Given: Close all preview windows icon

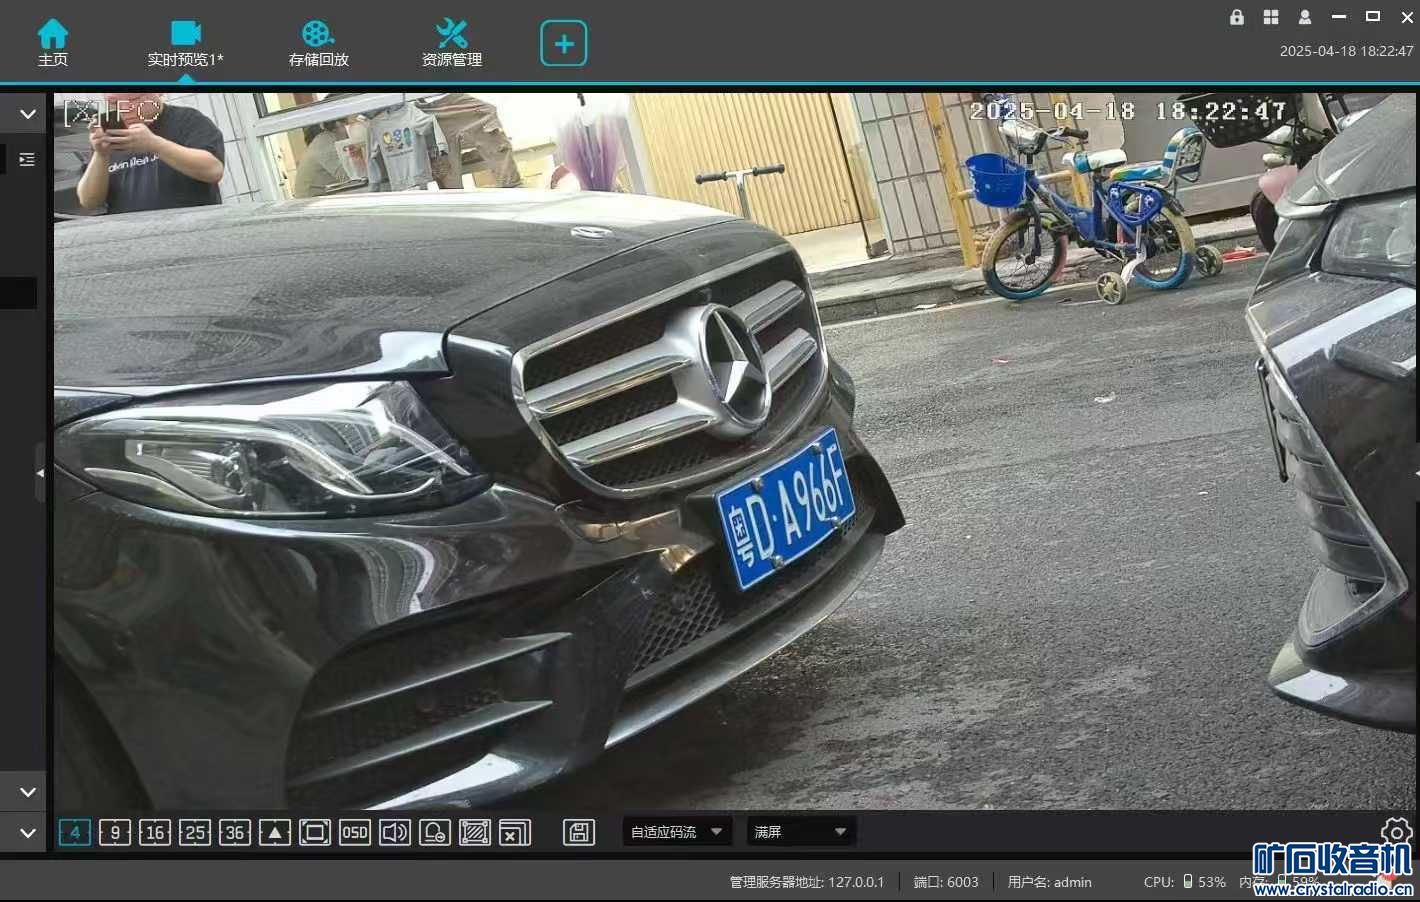Looking at the screenshot, I should click(x=515, y=832).
